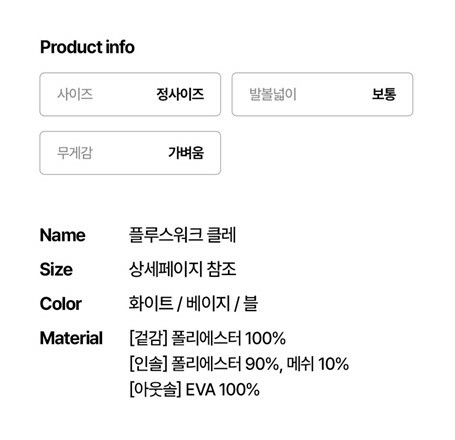
Task: Click the 겉감 폴리에스터 100% line
Action: click(x=207, y=338)
